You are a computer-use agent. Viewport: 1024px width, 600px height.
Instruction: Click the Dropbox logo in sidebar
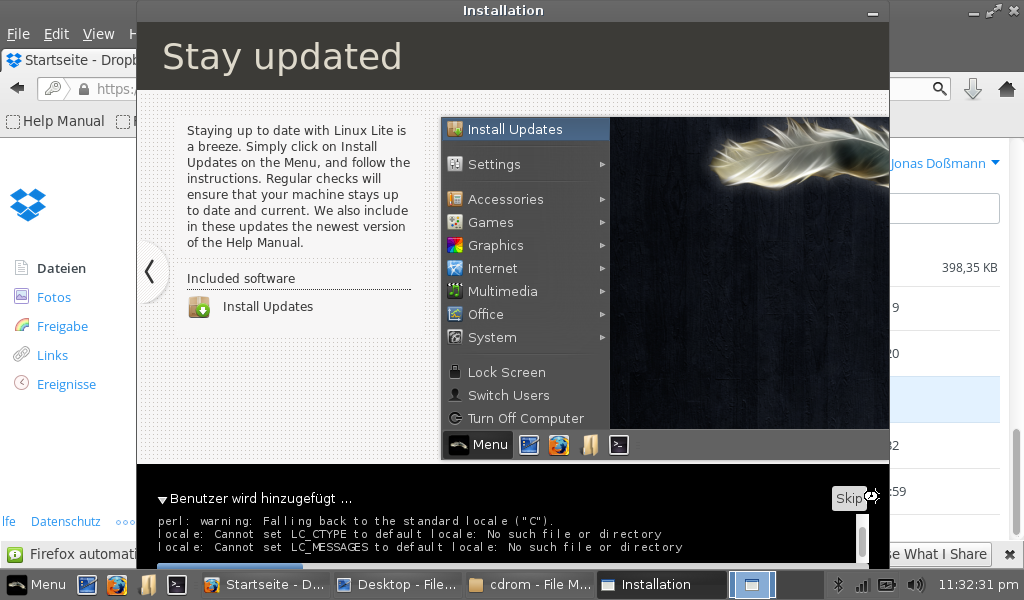[x=28, y=204]
